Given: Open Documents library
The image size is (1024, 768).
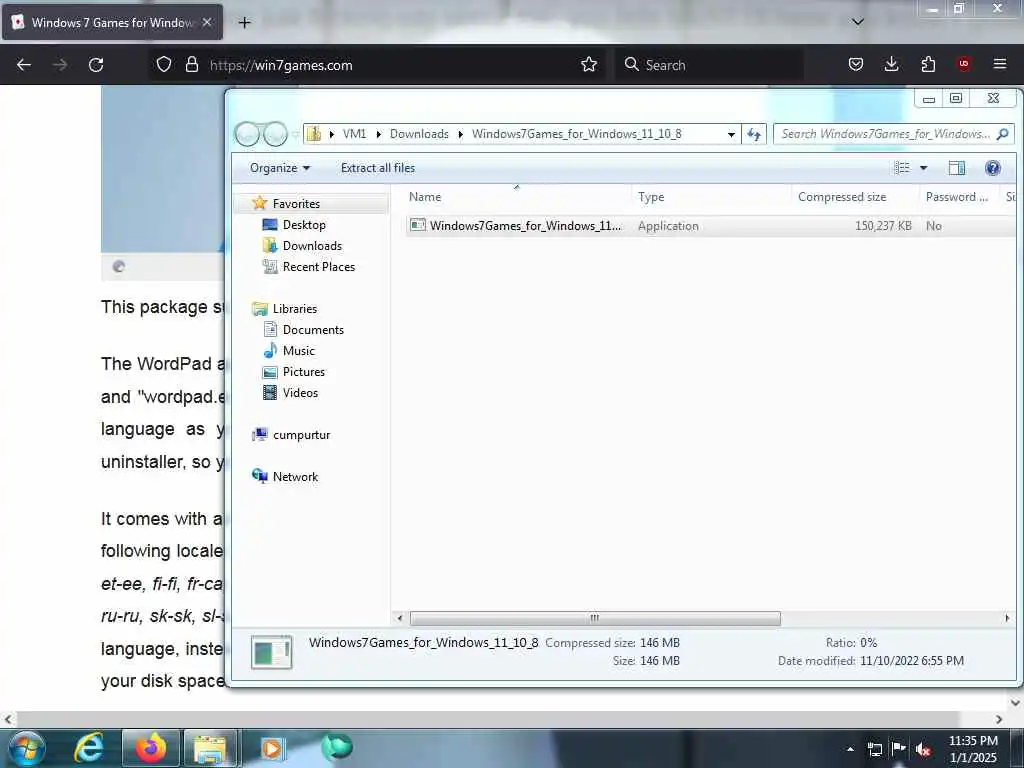Looking at the screenshot, I should [313, 330].
